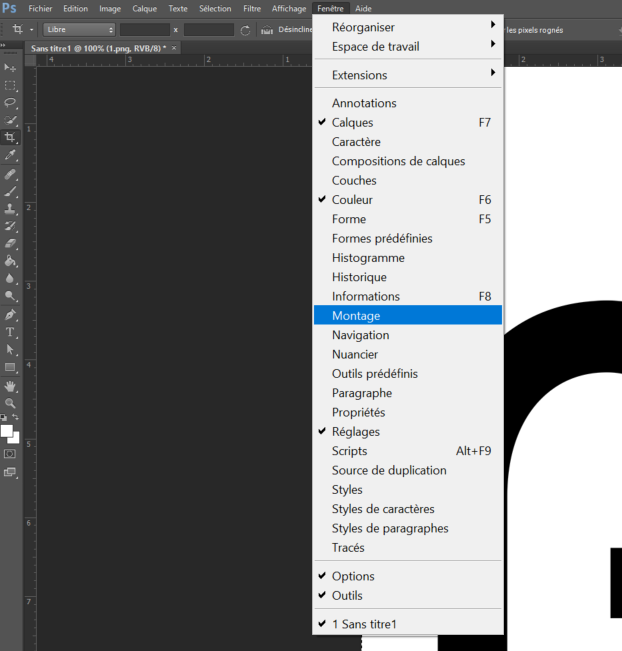Expand the Espace de travail submenu
The image size is (622, 651).
click(408, 46)
